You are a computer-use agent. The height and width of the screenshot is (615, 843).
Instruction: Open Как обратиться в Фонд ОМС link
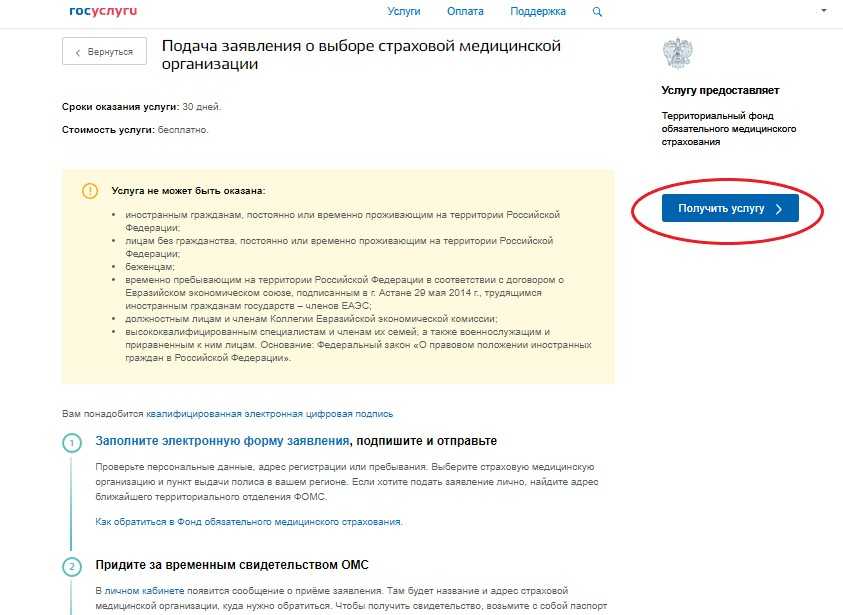248,521
